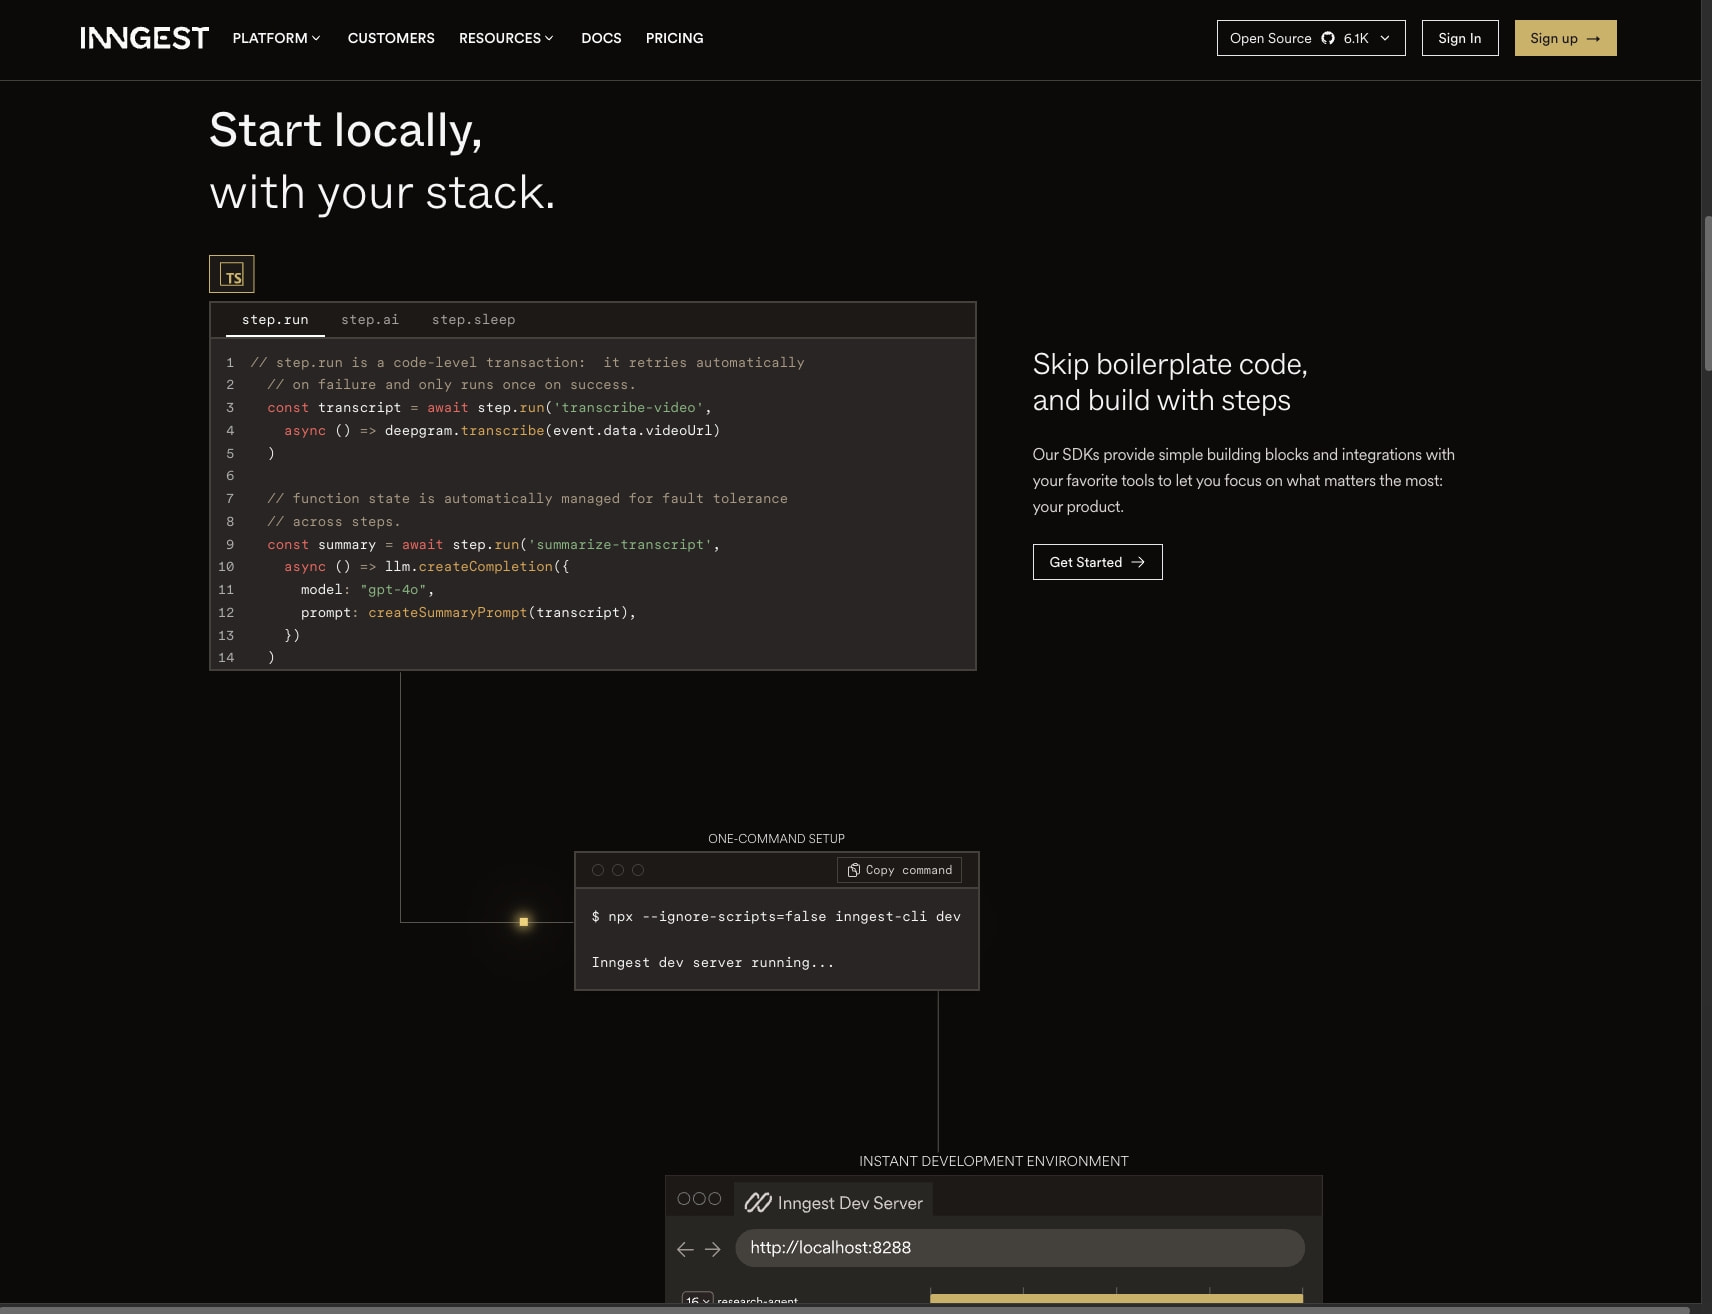Click 'Start locally,' heading text
The image size is (1712, 1314).
click(x=346, y=131)
